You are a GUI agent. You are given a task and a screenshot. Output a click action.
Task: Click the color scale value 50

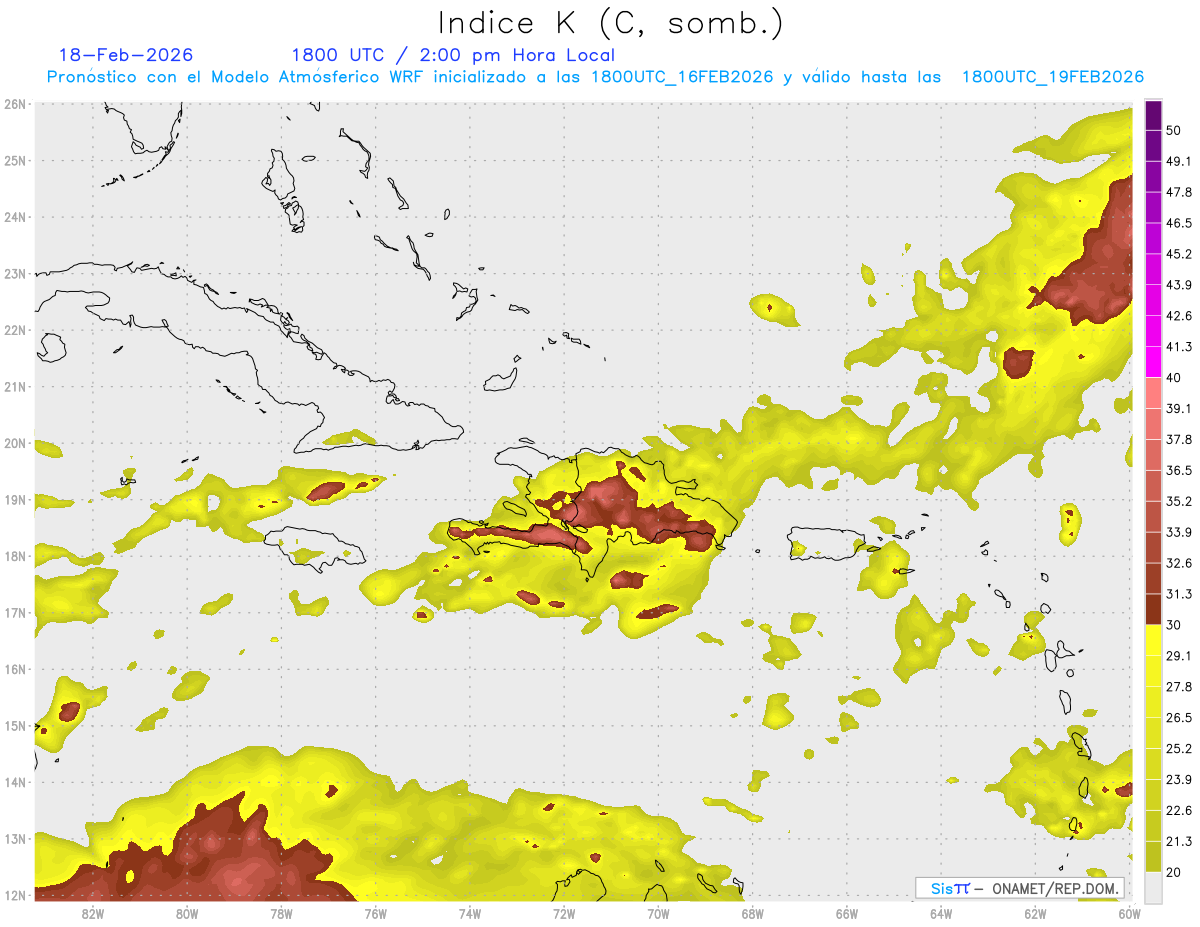click(1174, 130)
